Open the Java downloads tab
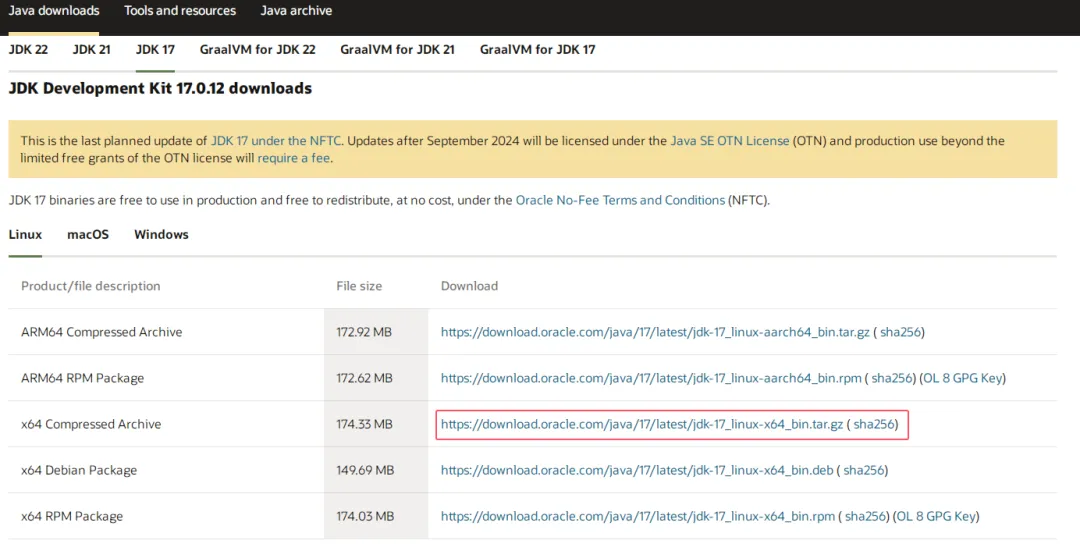Screen dimensions: 1080x551 [54, 11]
